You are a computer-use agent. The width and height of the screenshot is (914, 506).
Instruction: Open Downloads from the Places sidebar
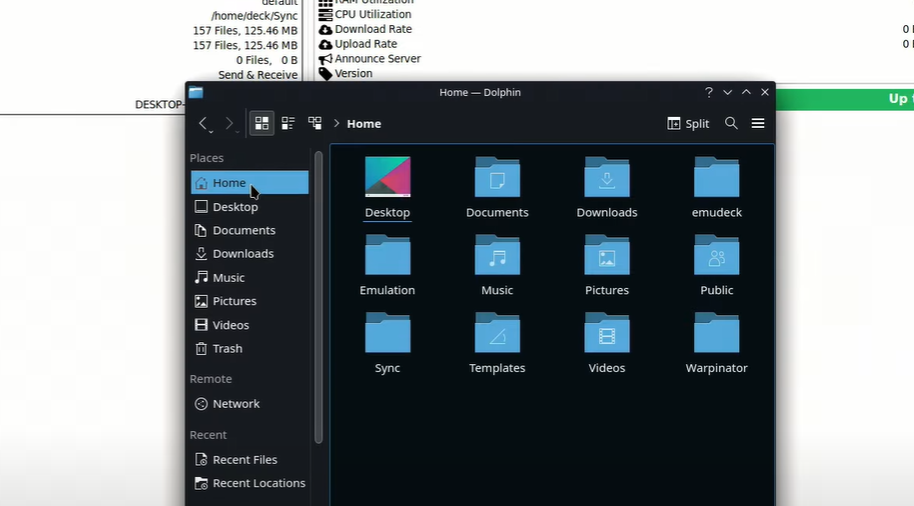(249, 254)
